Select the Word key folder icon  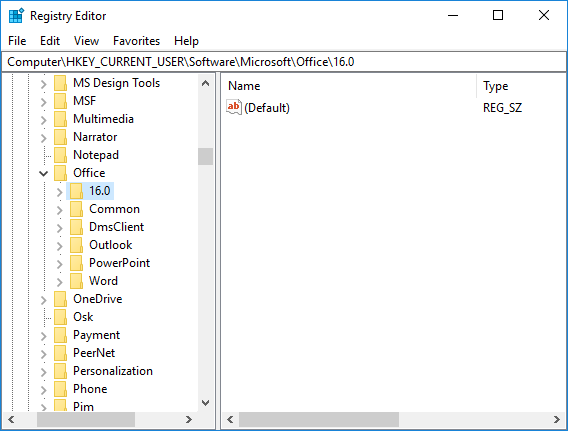point(76,281)
